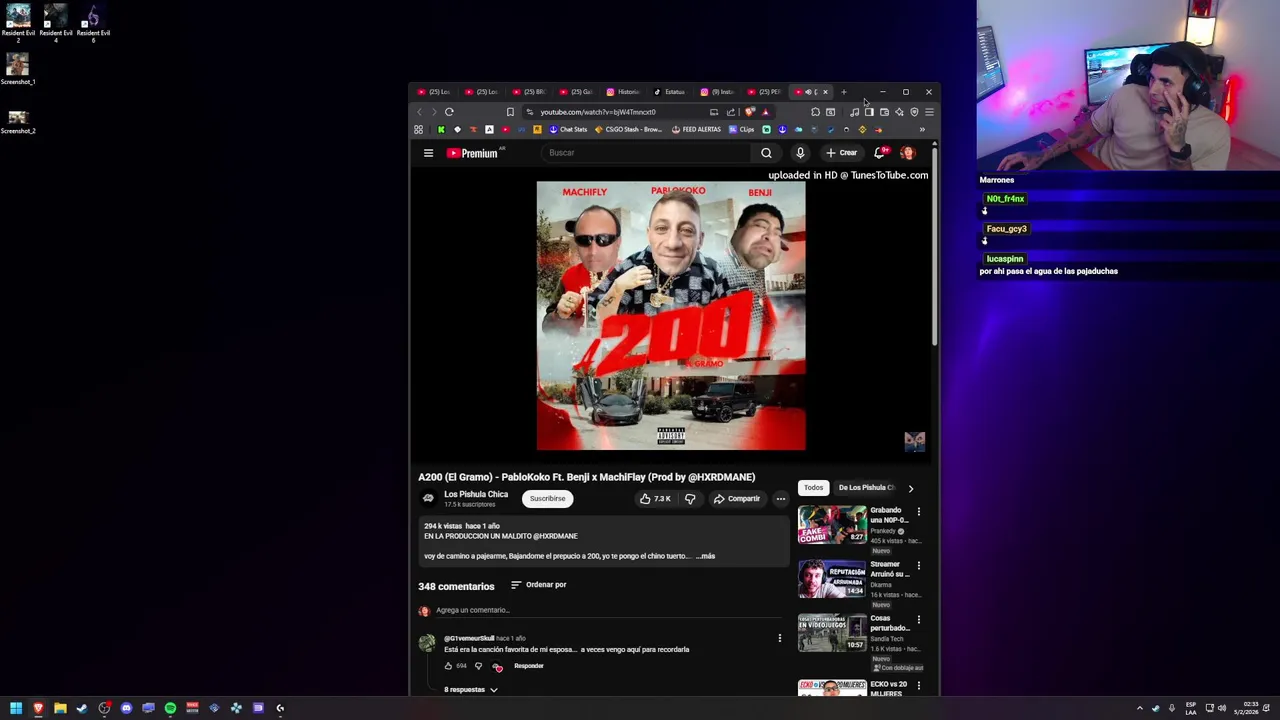Click the Buscar search field
Screen dimensions: 1280x720
pyautogui.click(x=646, y=153)
